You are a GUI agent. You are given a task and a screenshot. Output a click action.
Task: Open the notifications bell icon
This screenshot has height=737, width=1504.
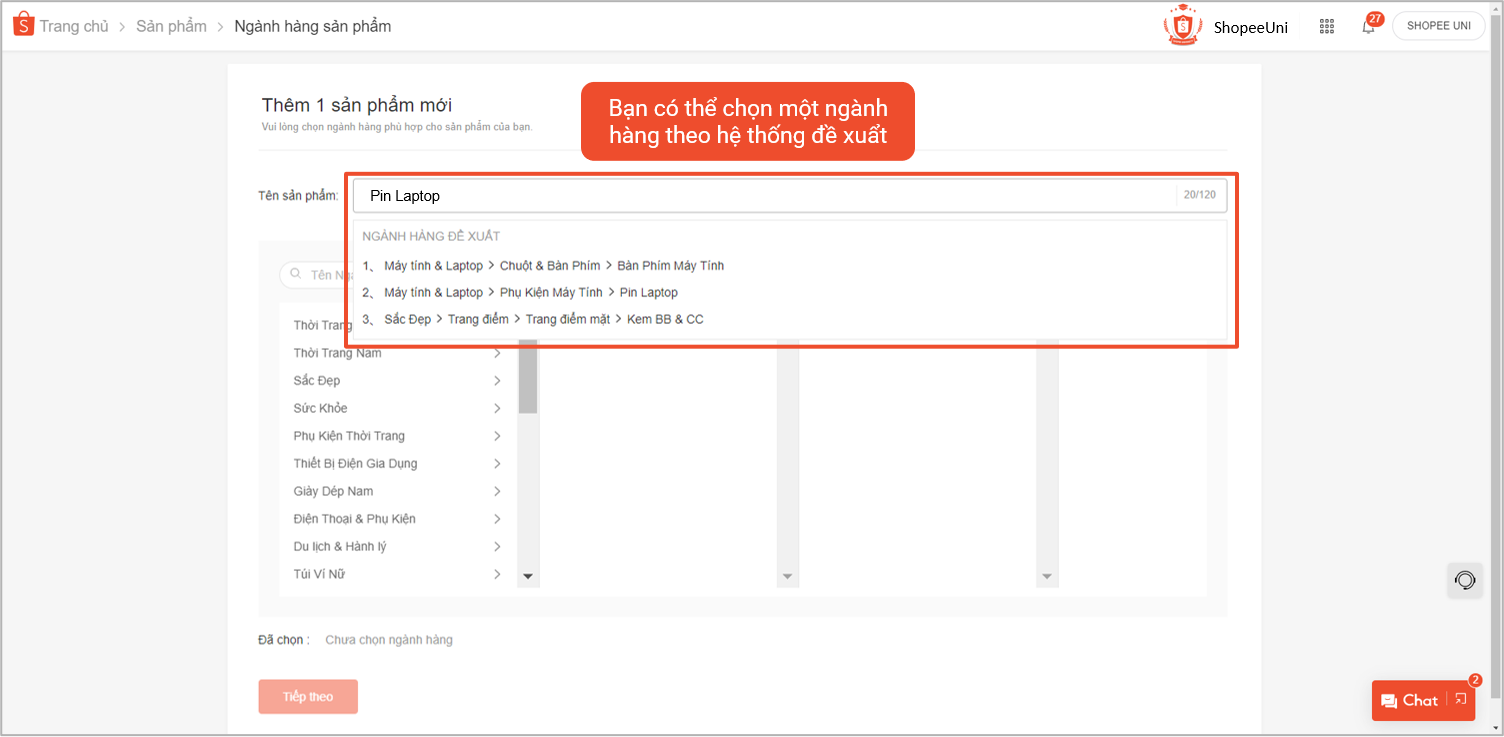tap(1368, 27)
